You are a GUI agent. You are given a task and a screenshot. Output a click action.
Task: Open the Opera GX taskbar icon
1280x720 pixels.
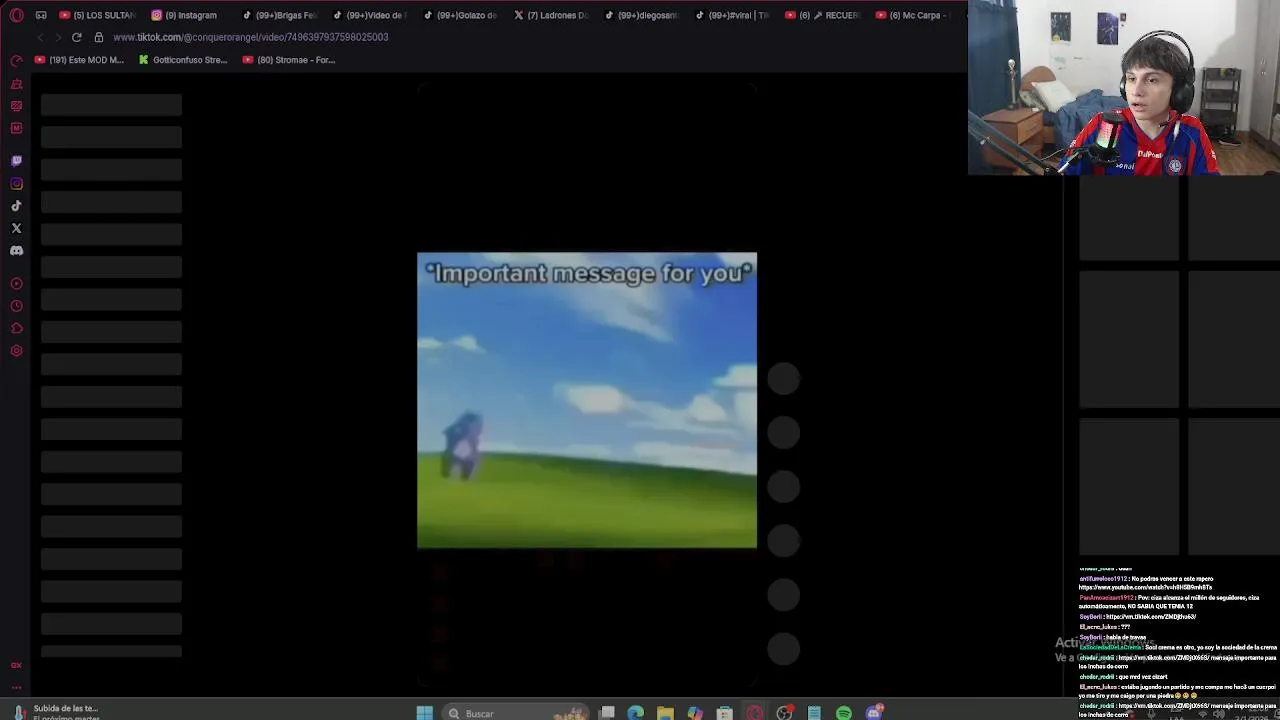coord(755,713)
